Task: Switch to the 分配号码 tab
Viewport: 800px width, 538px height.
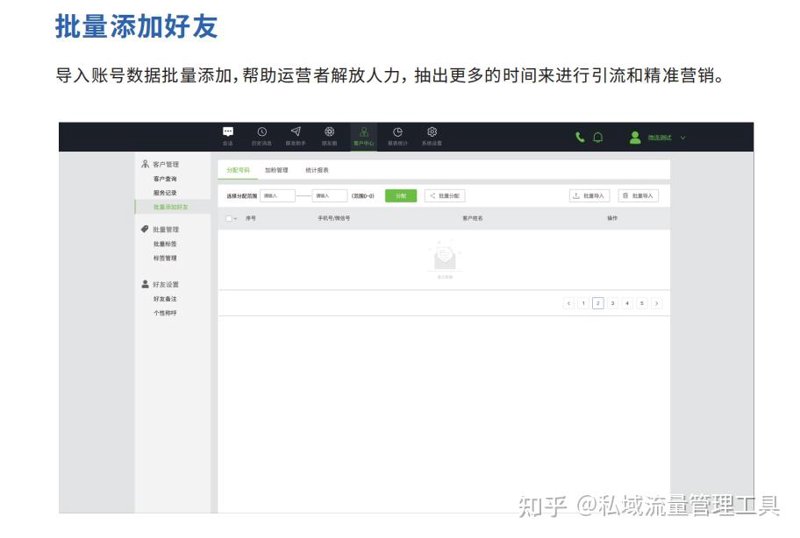Action: [238, 170]
